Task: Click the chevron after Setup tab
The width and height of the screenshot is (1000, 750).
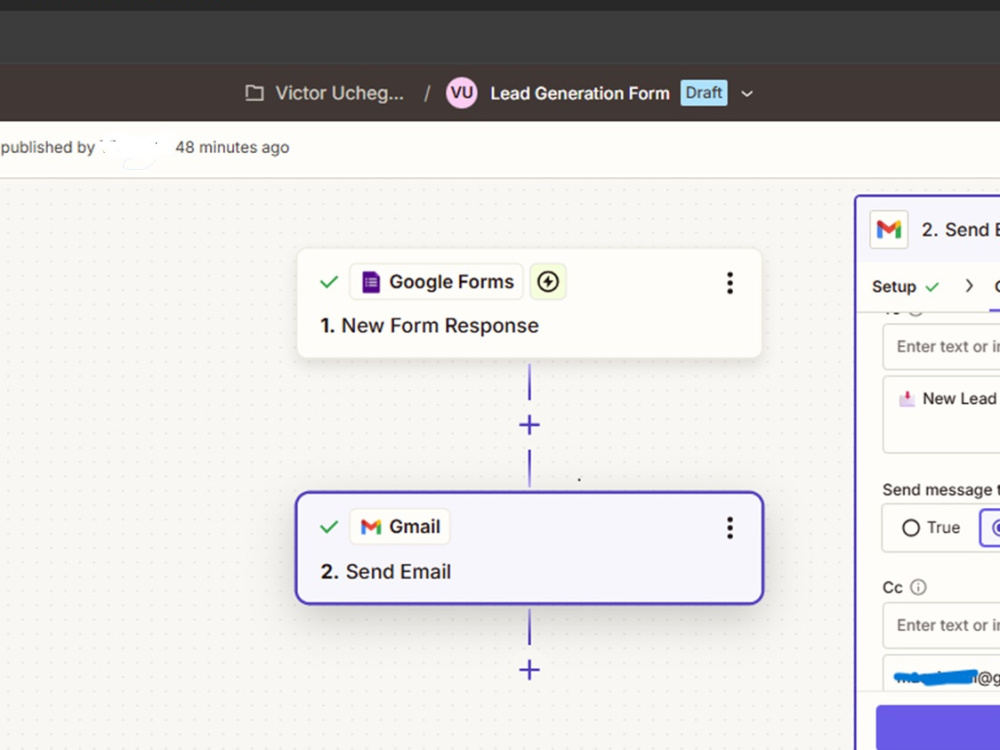Action: tap(969, 286)
